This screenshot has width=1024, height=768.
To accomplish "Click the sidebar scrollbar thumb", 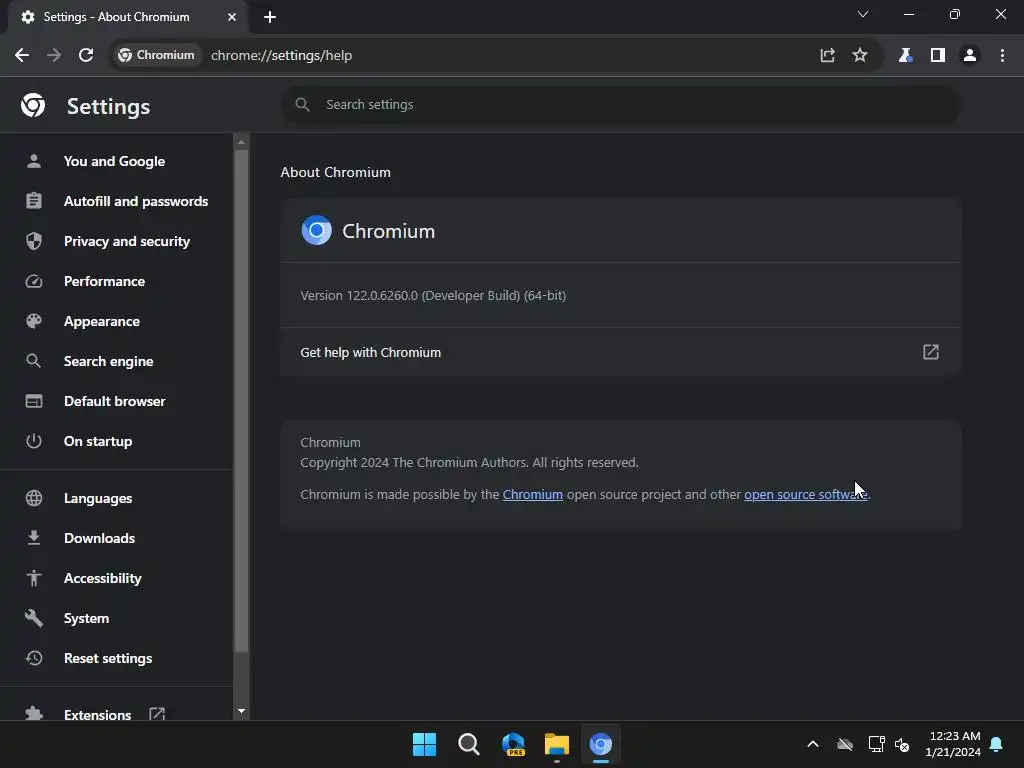I will [241, 401].
